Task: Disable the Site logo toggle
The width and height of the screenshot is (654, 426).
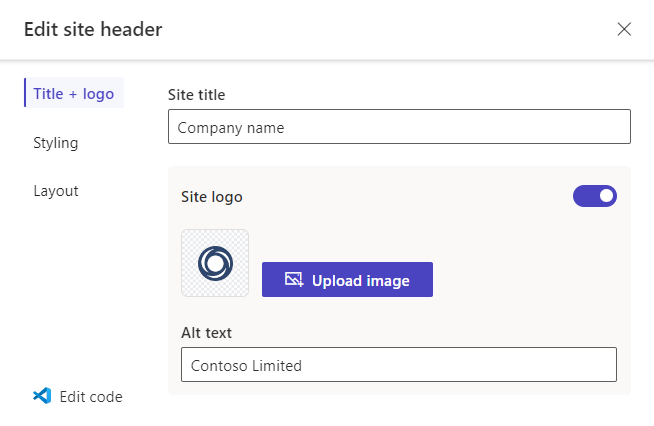Action: pyautogui.click(x=594, y=196)
